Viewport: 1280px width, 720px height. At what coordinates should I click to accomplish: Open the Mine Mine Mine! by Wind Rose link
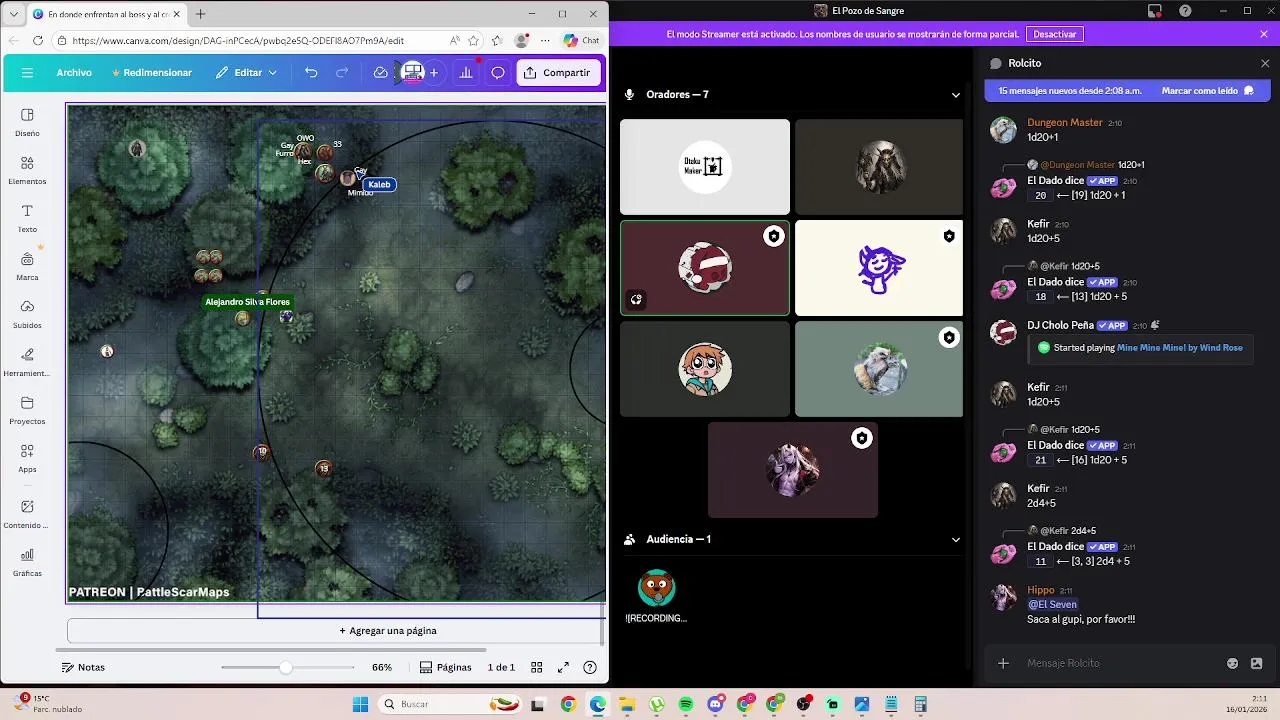pyautogui.click(x=1180, y=348)
